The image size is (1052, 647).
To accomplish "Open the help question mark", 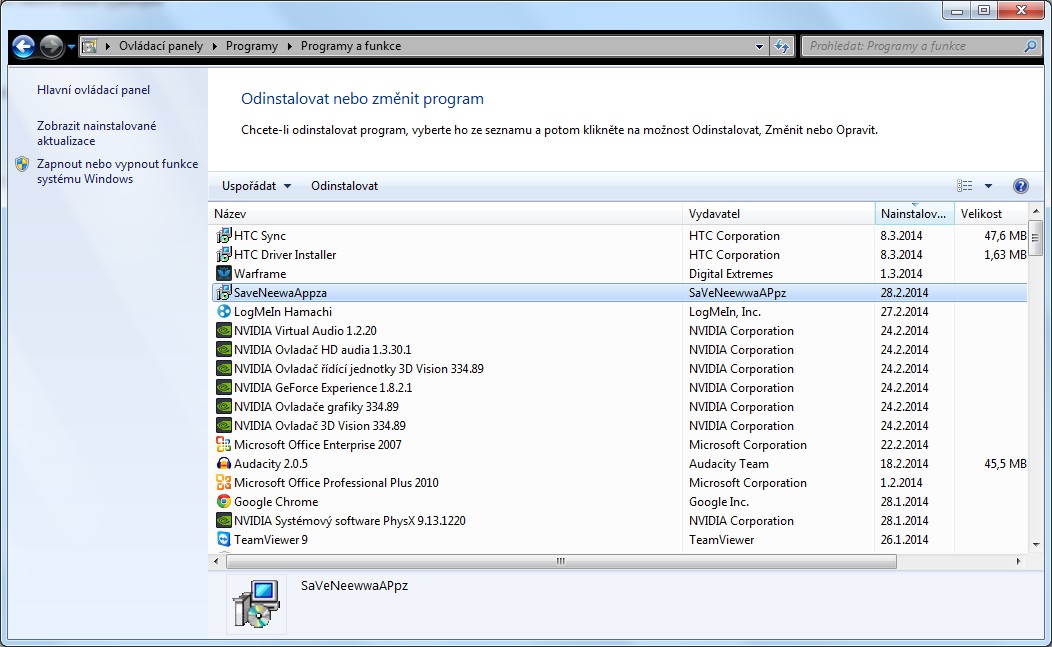I will 1020,186.
